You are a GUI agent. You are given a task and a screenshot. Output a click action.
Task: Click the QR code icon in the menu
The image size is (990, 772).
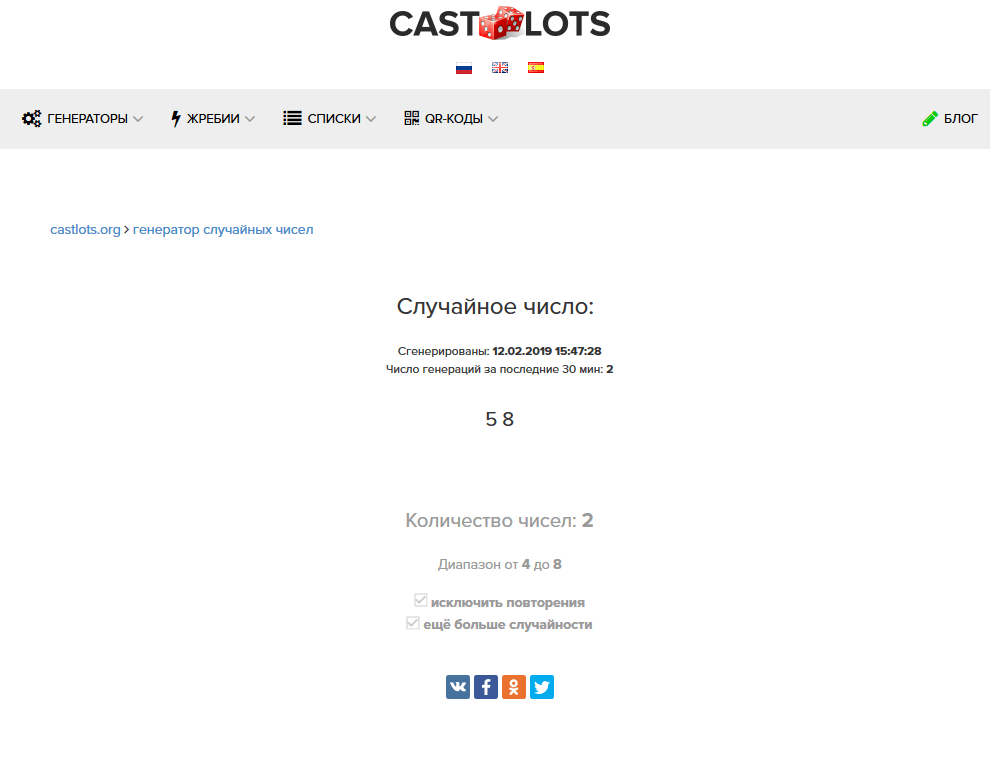(412, 118)
